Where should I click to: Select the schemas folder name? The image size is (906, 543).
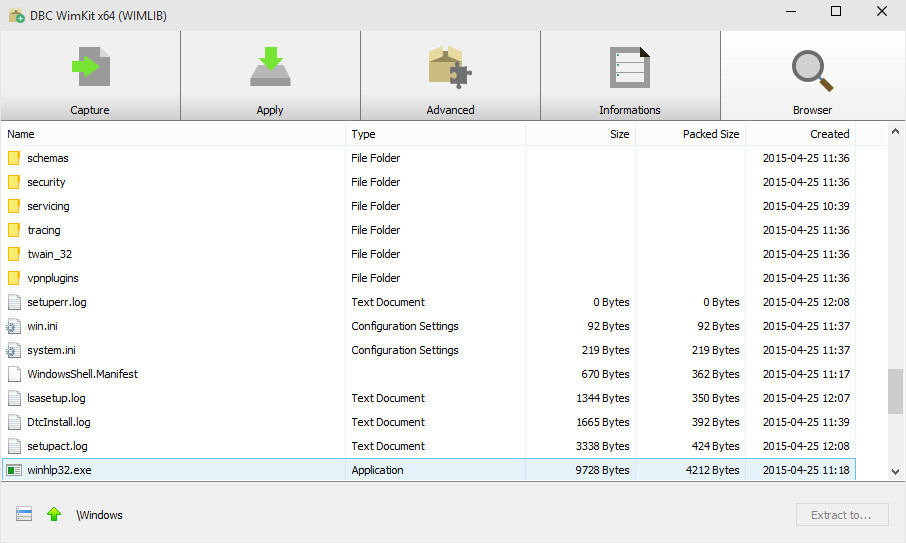pos(48,158)
